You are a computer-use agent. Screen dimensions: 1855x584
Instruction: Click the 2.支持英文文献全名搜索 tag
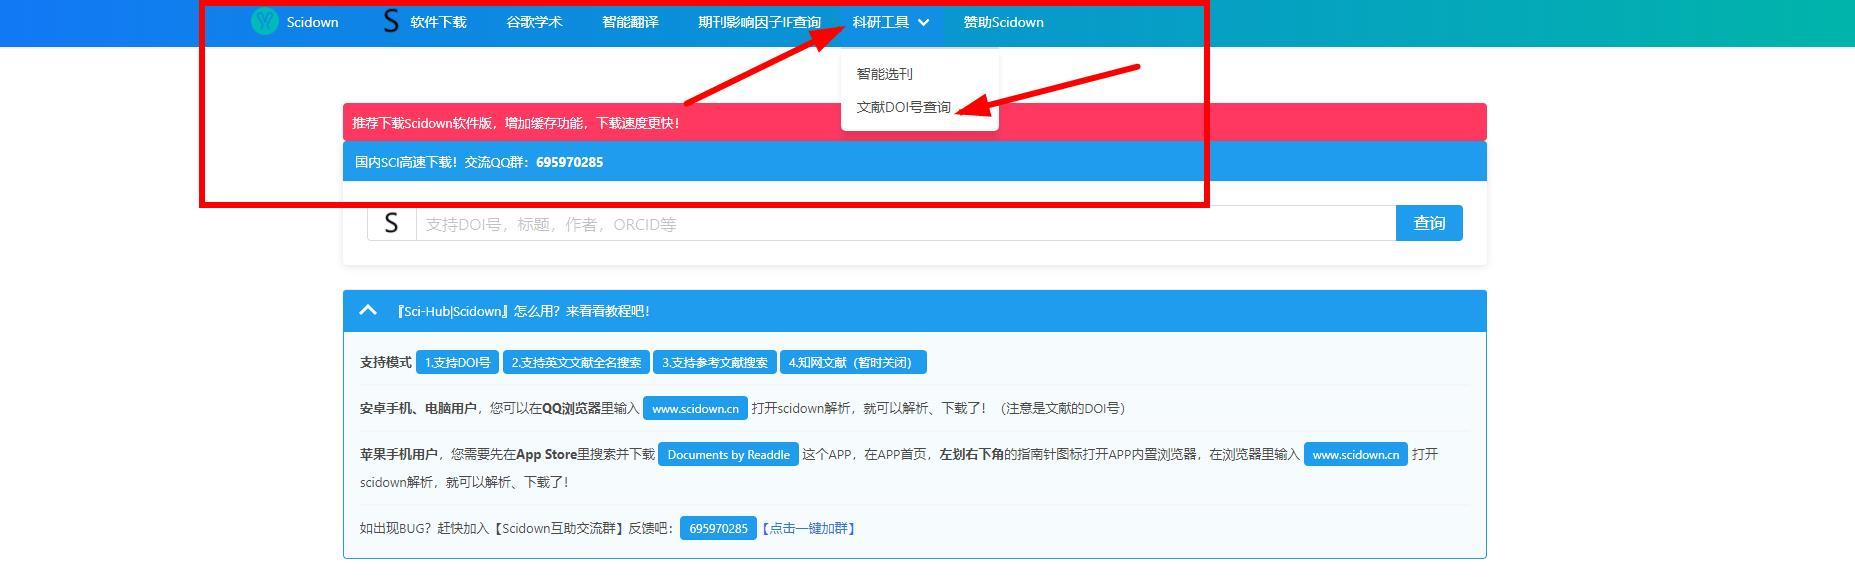point(576,362)
